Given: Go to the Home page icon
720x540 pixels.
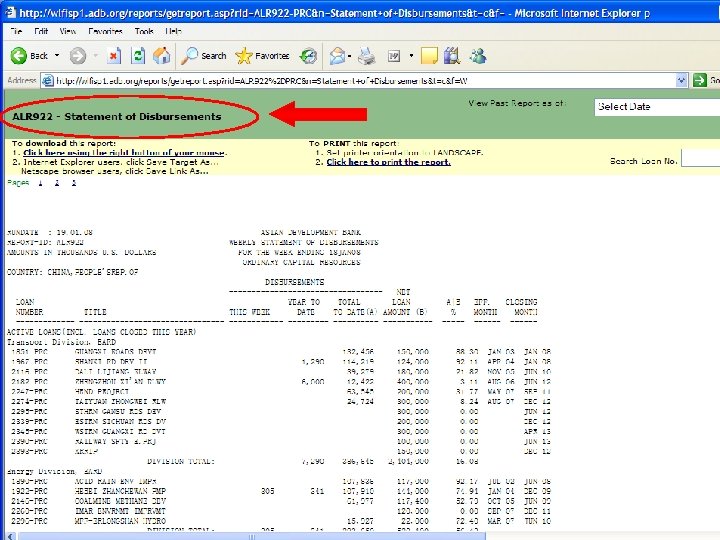Looking at the screenshot, I should pos(161,56).
